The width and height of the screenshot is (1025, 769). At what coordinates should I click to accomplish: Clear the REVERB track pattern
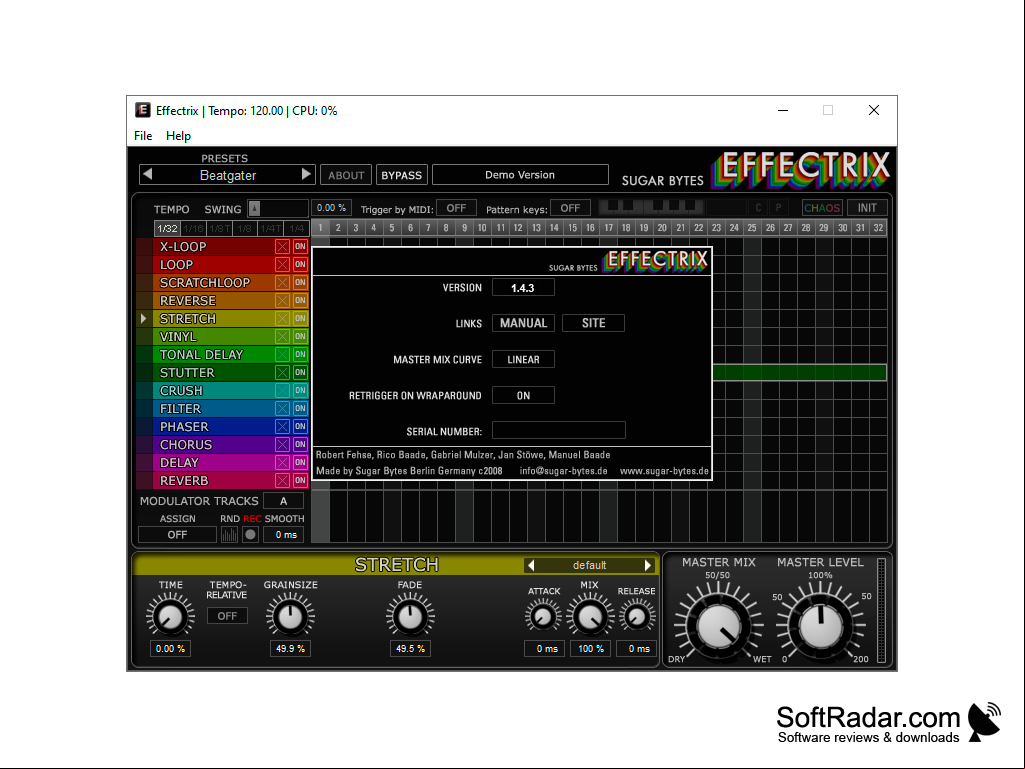click(282, 481)
